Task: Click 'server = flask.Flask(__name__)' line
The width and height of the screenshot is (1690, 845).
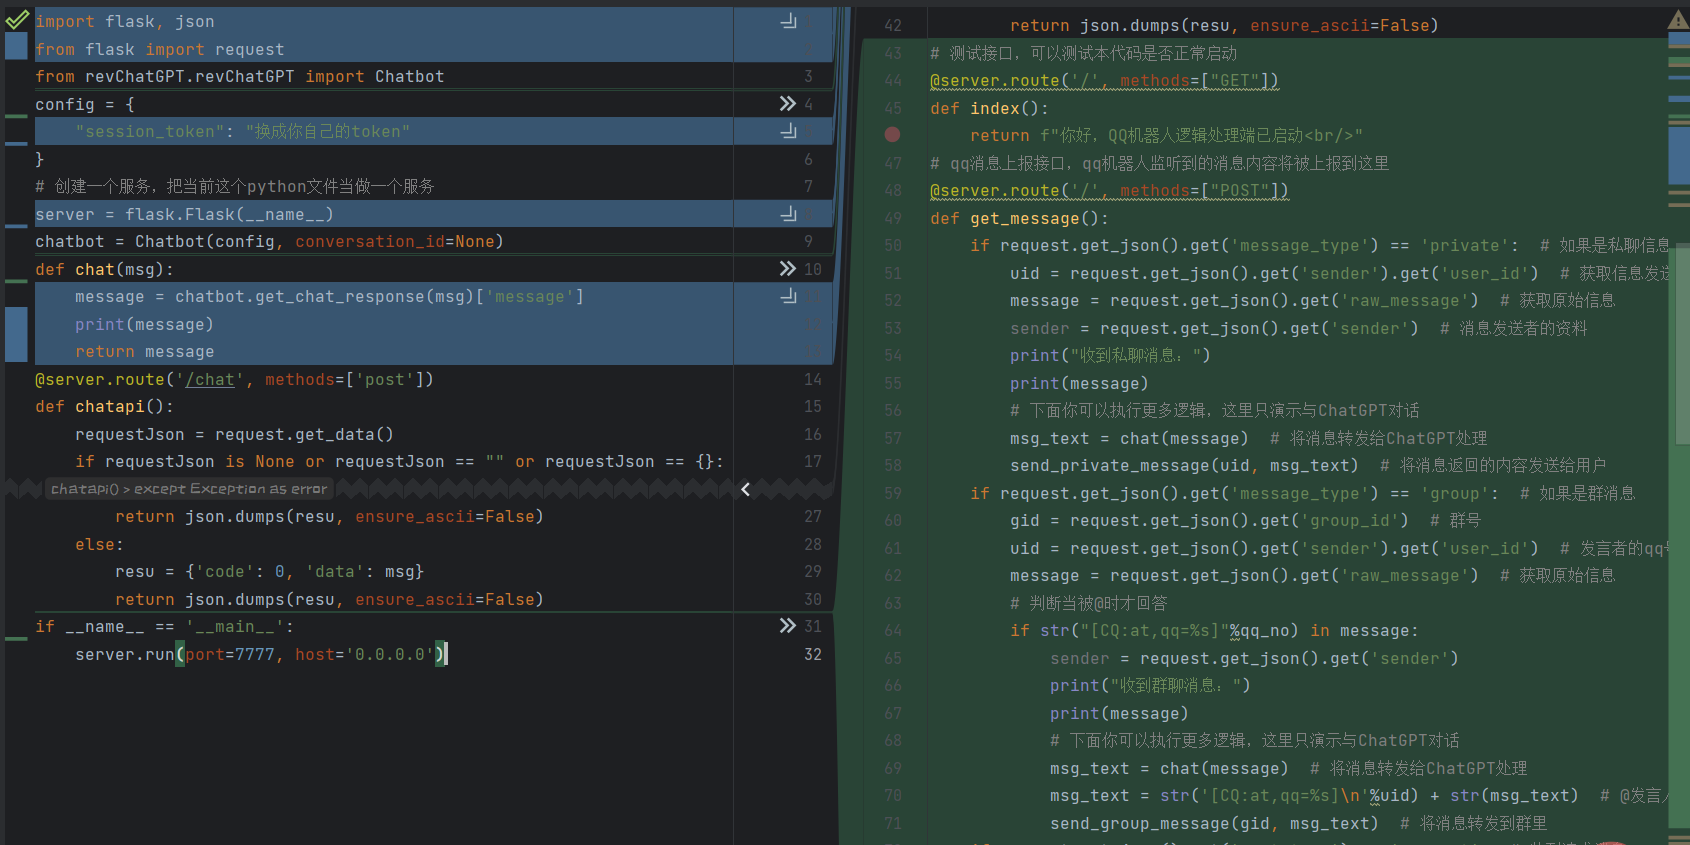Action: [185, 215]
